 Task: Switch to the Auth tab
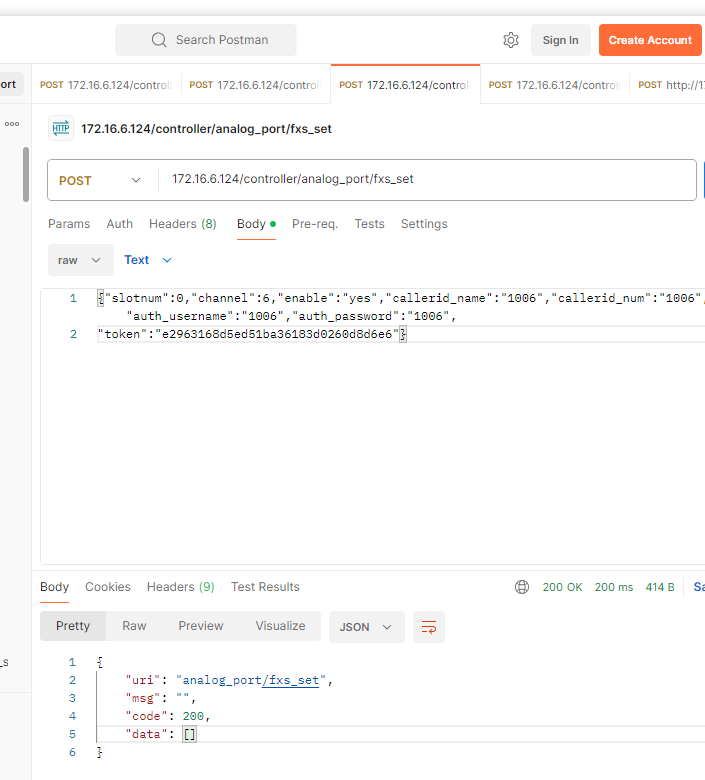pyautogui.click(x=119, y=224)
